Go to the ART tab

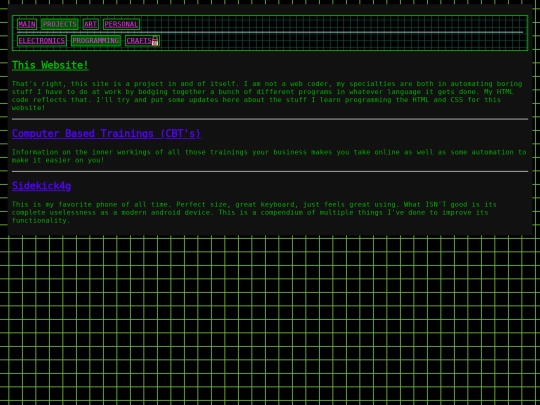pos(91,24)
